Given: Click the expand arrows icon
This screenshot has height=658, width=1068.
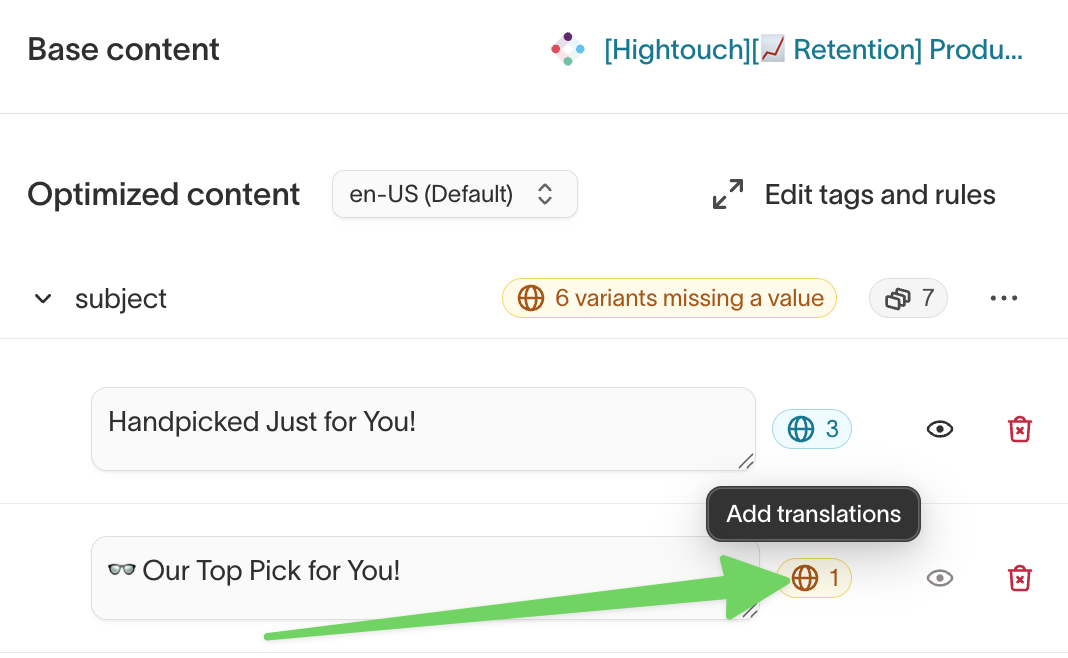Looking at the screenshot, I should (x=727, y=194).
